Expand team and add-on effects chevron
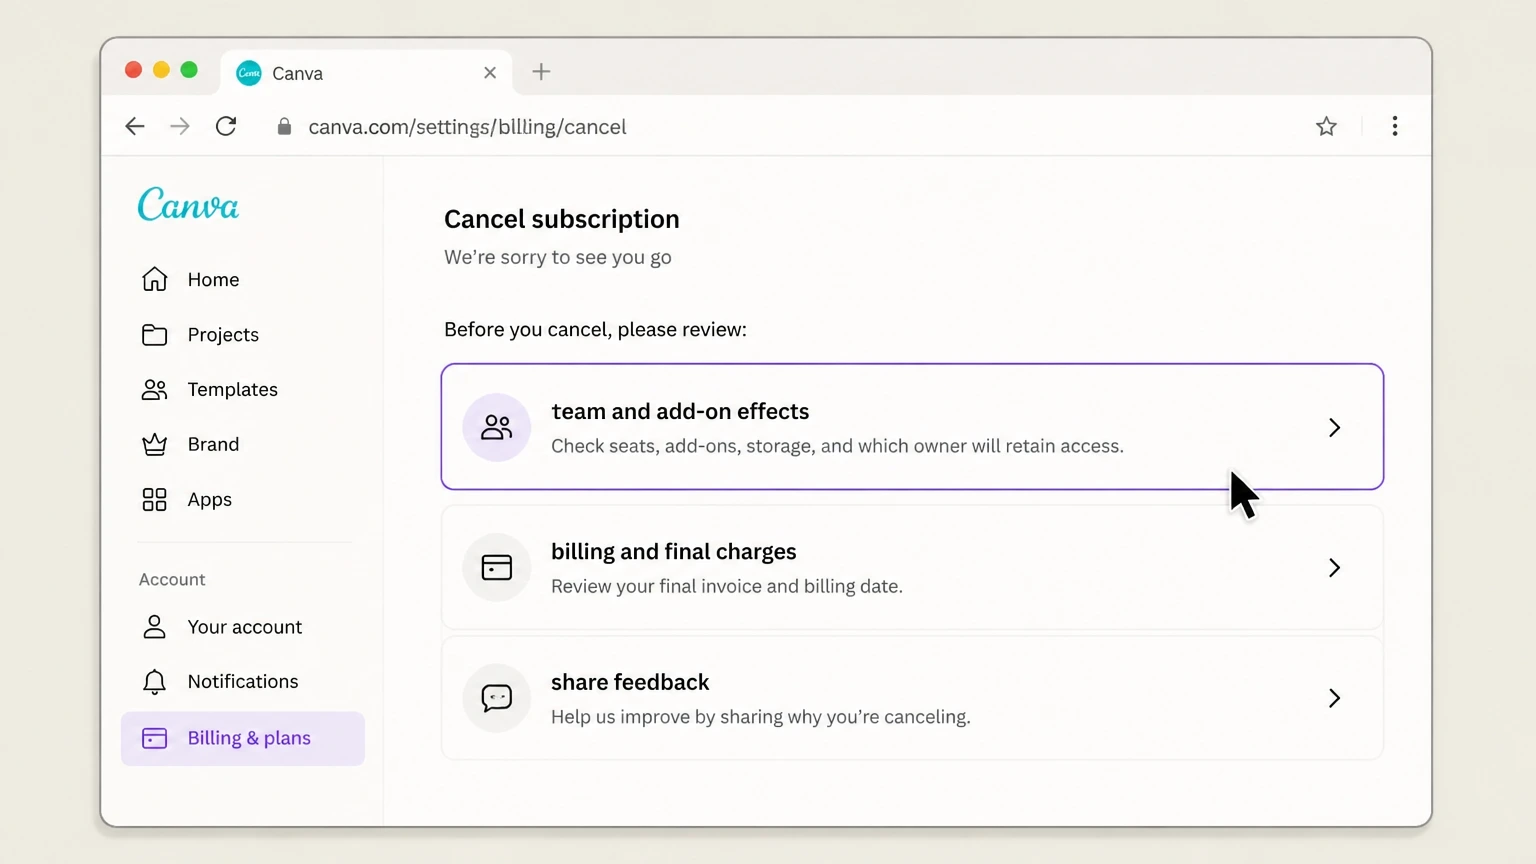 [x=1334, y=428]
